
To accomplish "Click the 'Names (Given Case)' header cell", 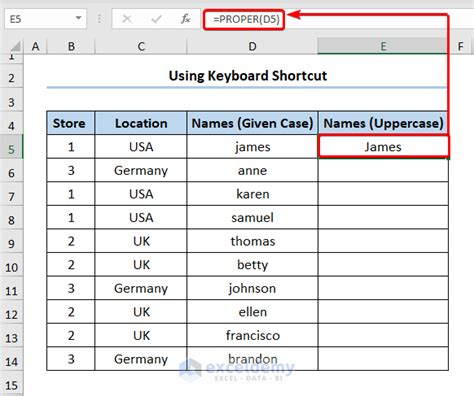I will (x=252, y=123).
